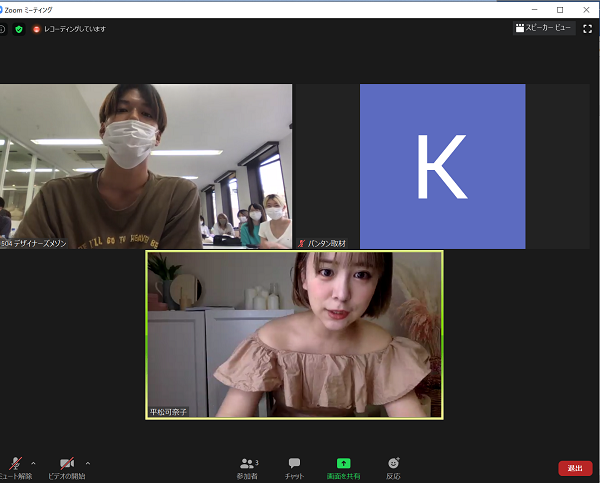Open the chat panel
This screenshot has width=600, height=483.
tap(294, 464)
